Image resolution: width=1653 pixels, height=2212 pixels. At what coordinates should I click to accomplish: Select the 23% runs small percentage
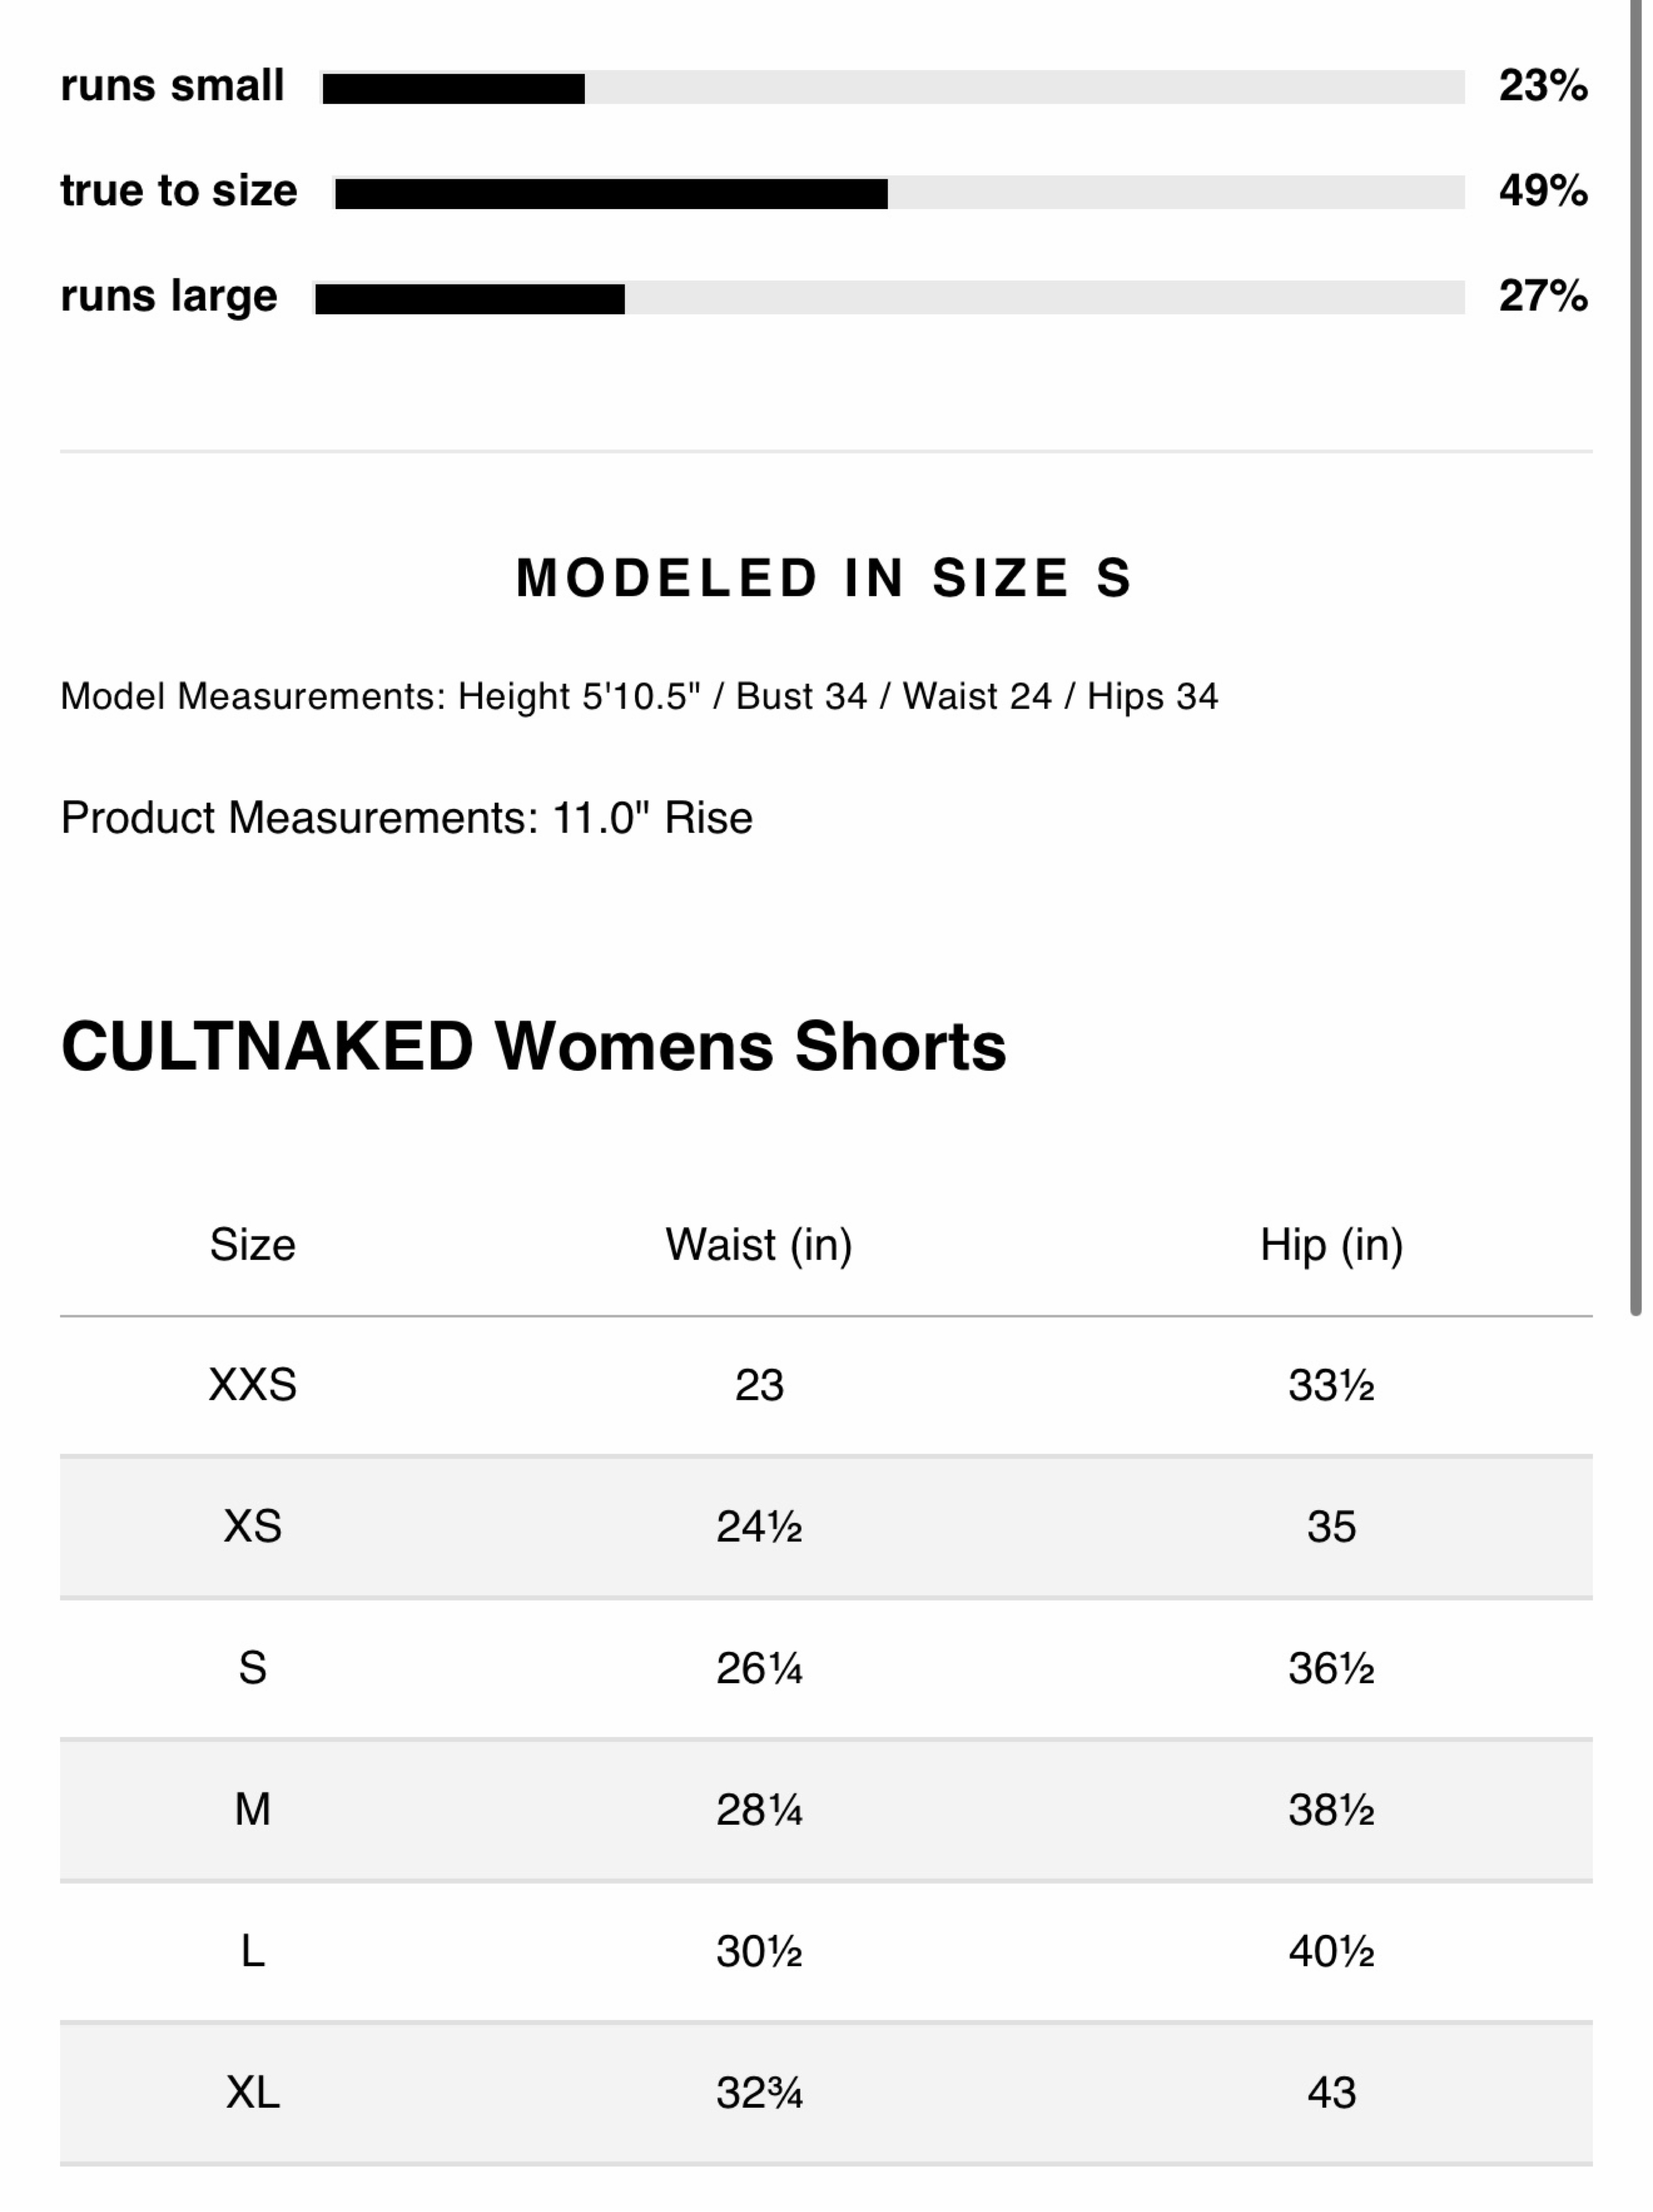pyautogui.click(x=1542, y=86)
